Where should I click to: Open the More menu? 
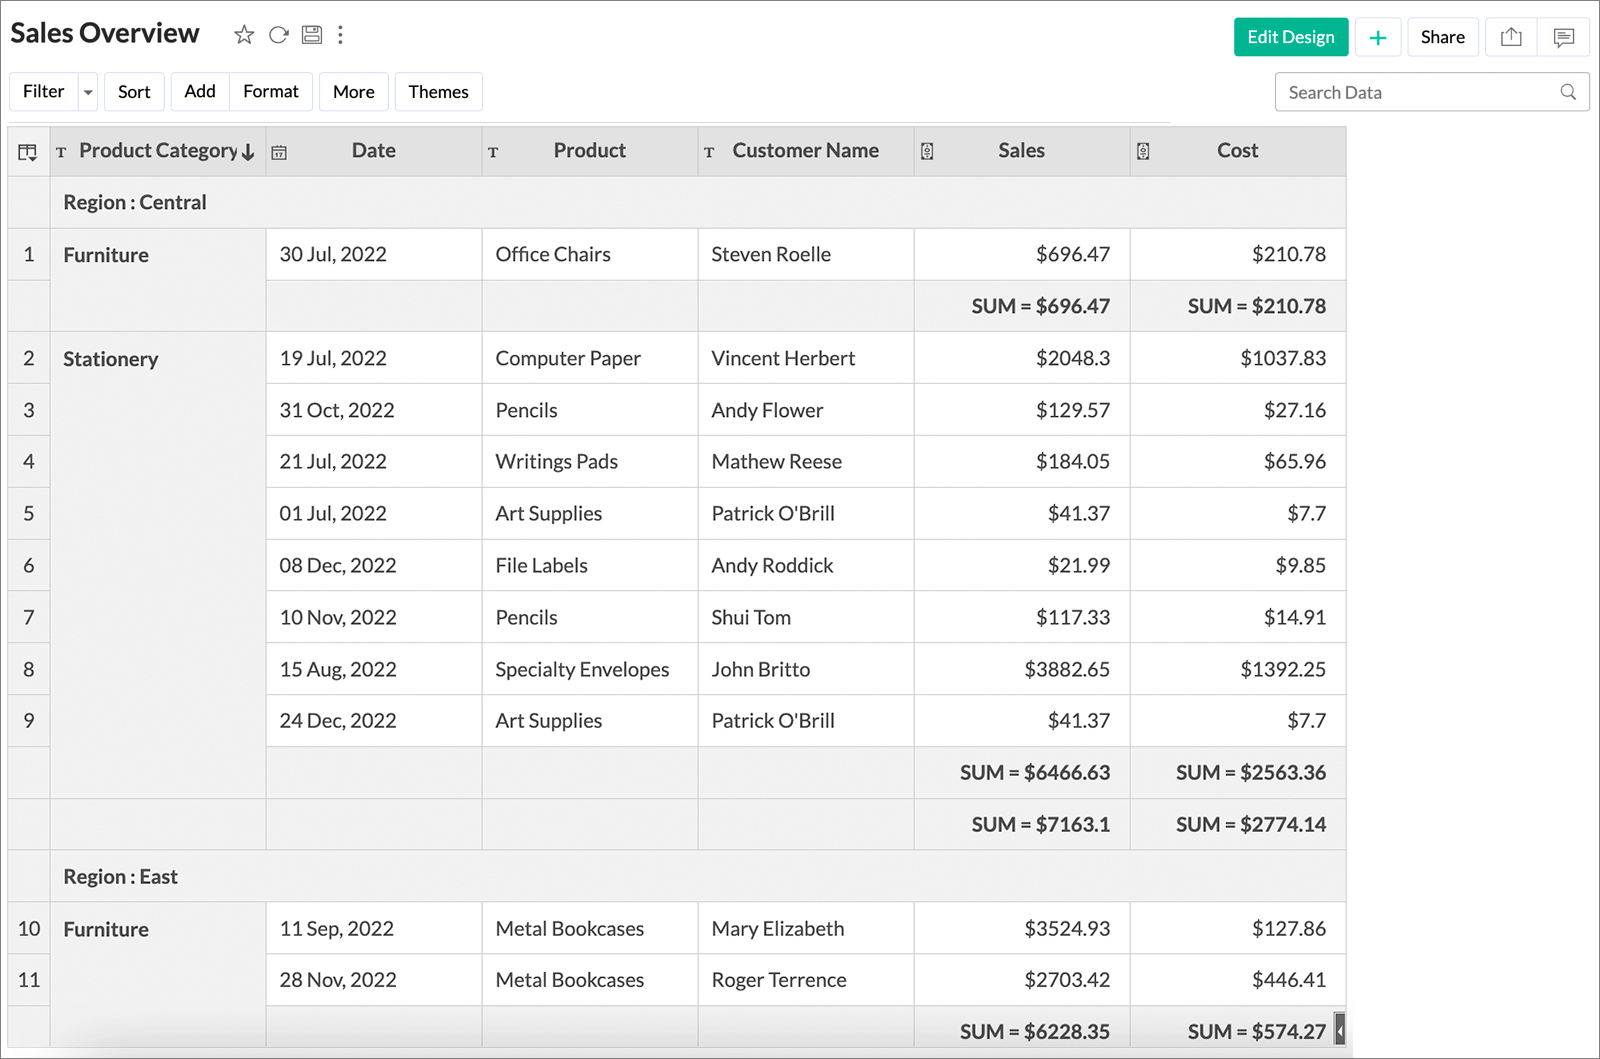354,92
